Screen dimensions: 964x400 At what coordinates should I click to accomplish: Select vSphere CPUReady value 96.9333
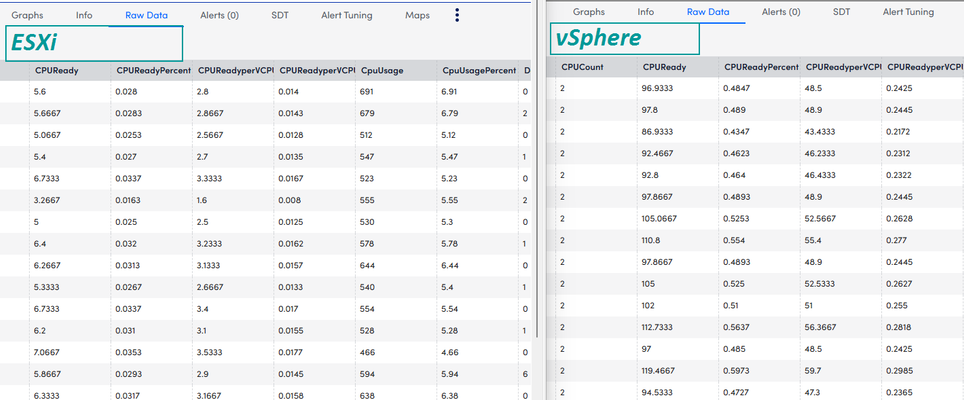click(657, 88)
